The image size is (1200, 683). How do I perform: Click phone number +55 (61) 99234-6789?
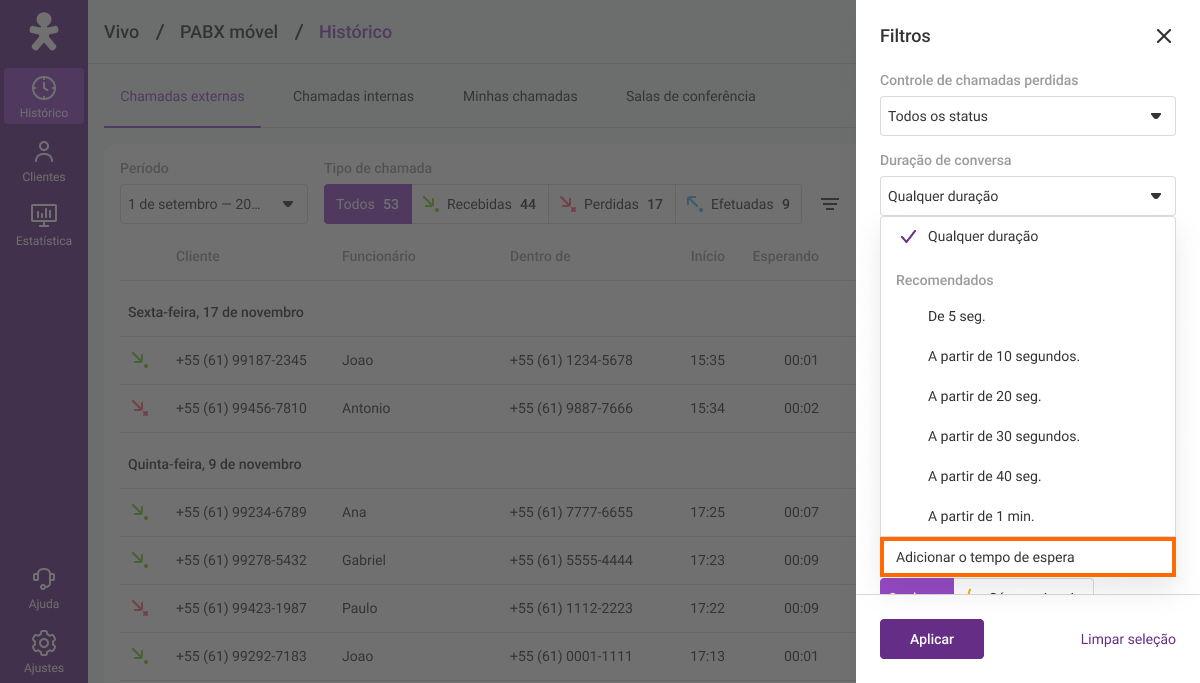pos(241,512)
